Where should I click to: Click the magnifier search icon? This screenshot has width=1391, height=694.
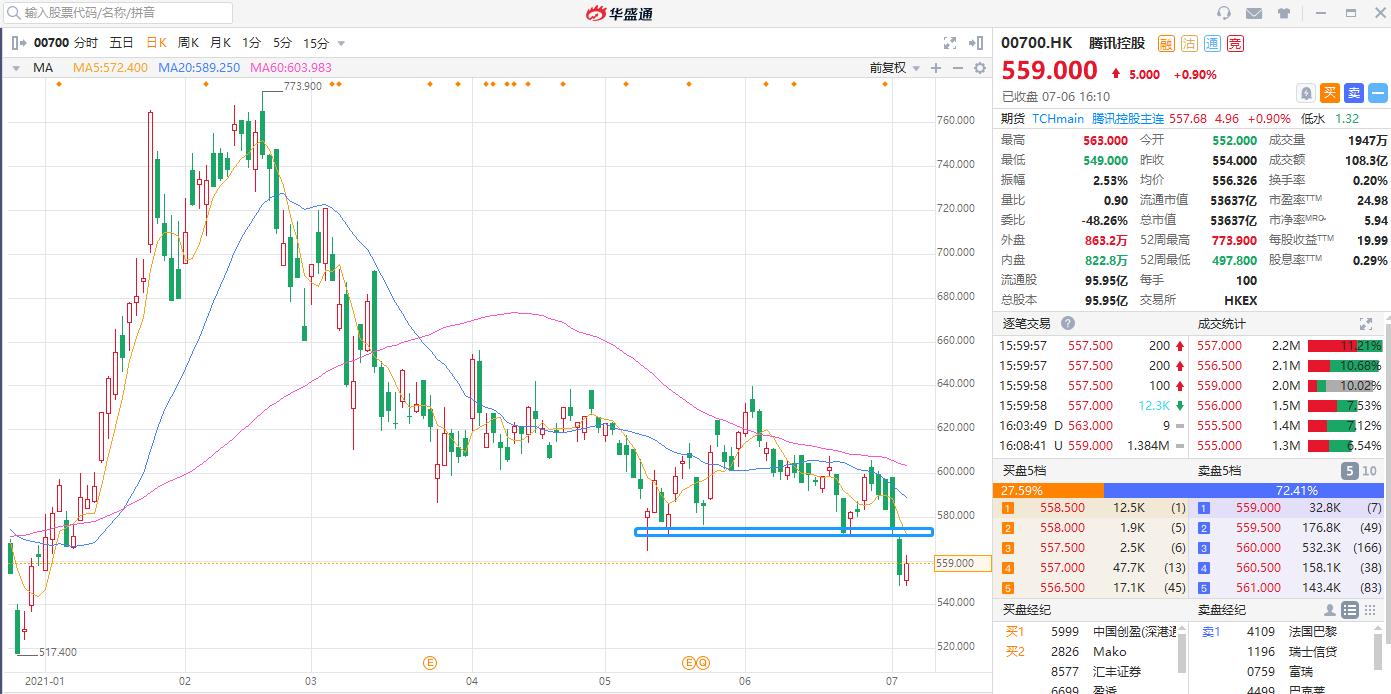coord(13,13)
